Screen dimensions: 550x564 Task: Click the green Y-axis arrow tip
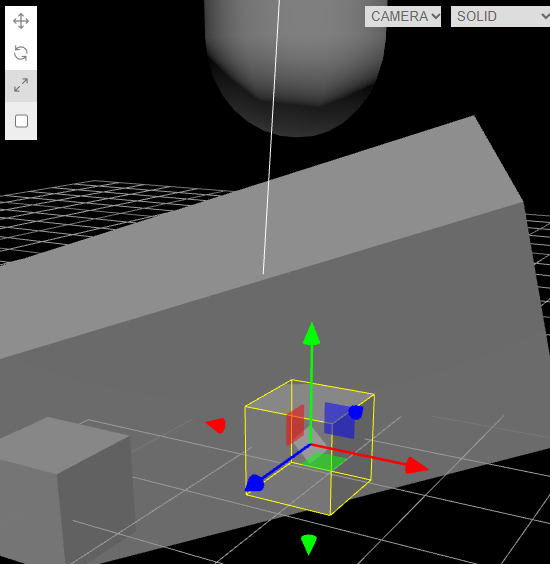(312, 333)
